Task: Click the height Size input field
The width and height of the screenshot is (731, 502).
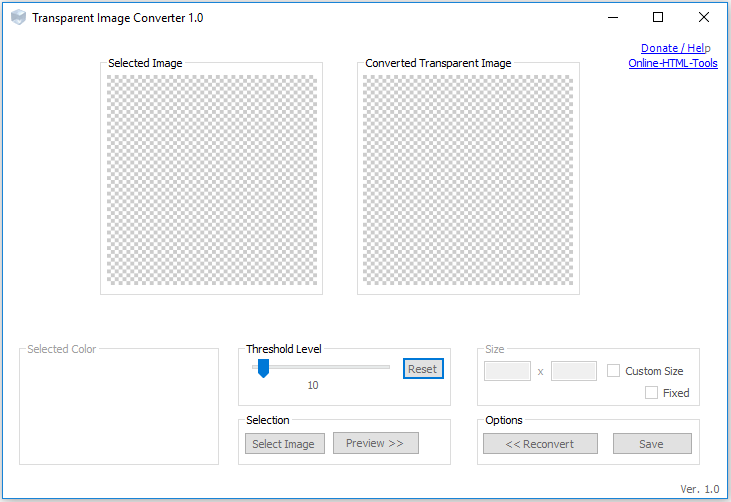Action: click(573, 371)
